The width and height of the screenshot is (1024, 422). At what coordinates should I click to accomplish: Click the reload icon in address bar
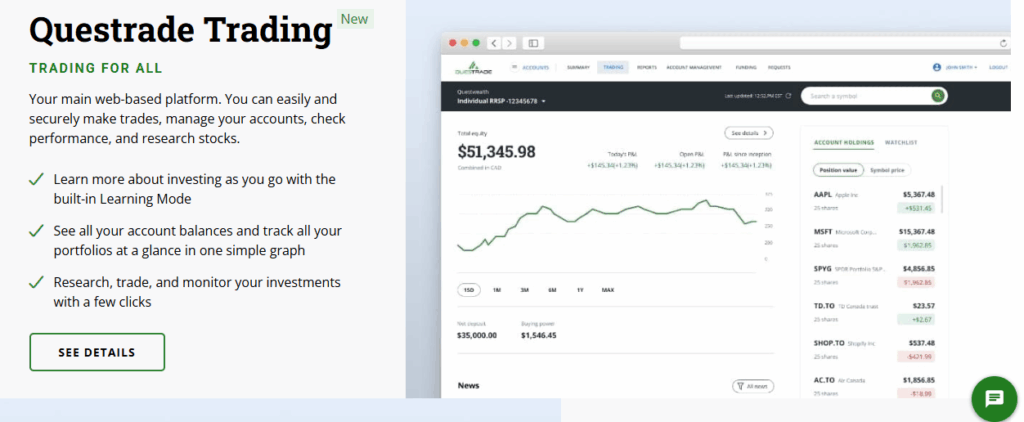click(x=1003, y=43)
